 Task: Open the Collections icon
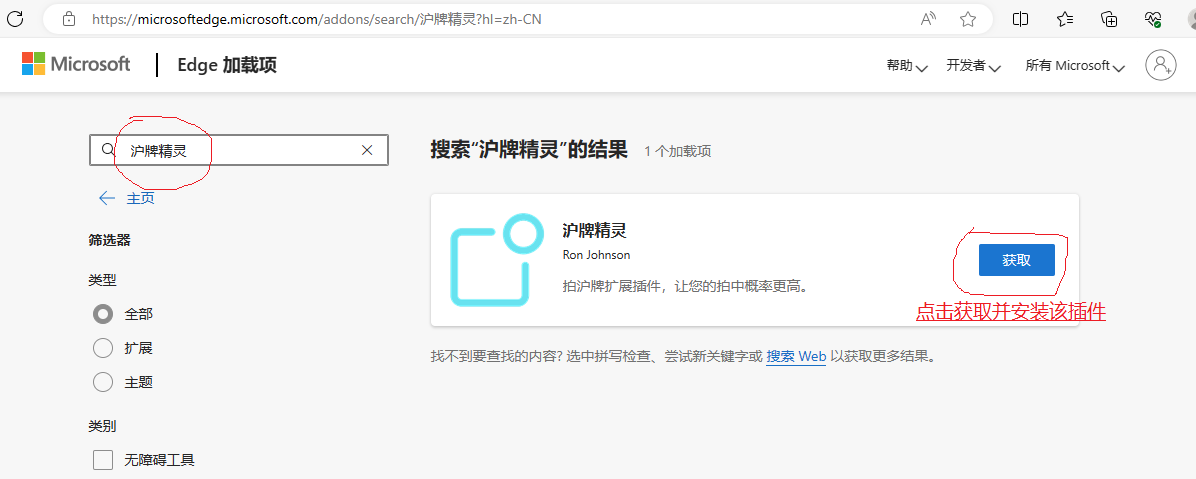[1109, 19]
